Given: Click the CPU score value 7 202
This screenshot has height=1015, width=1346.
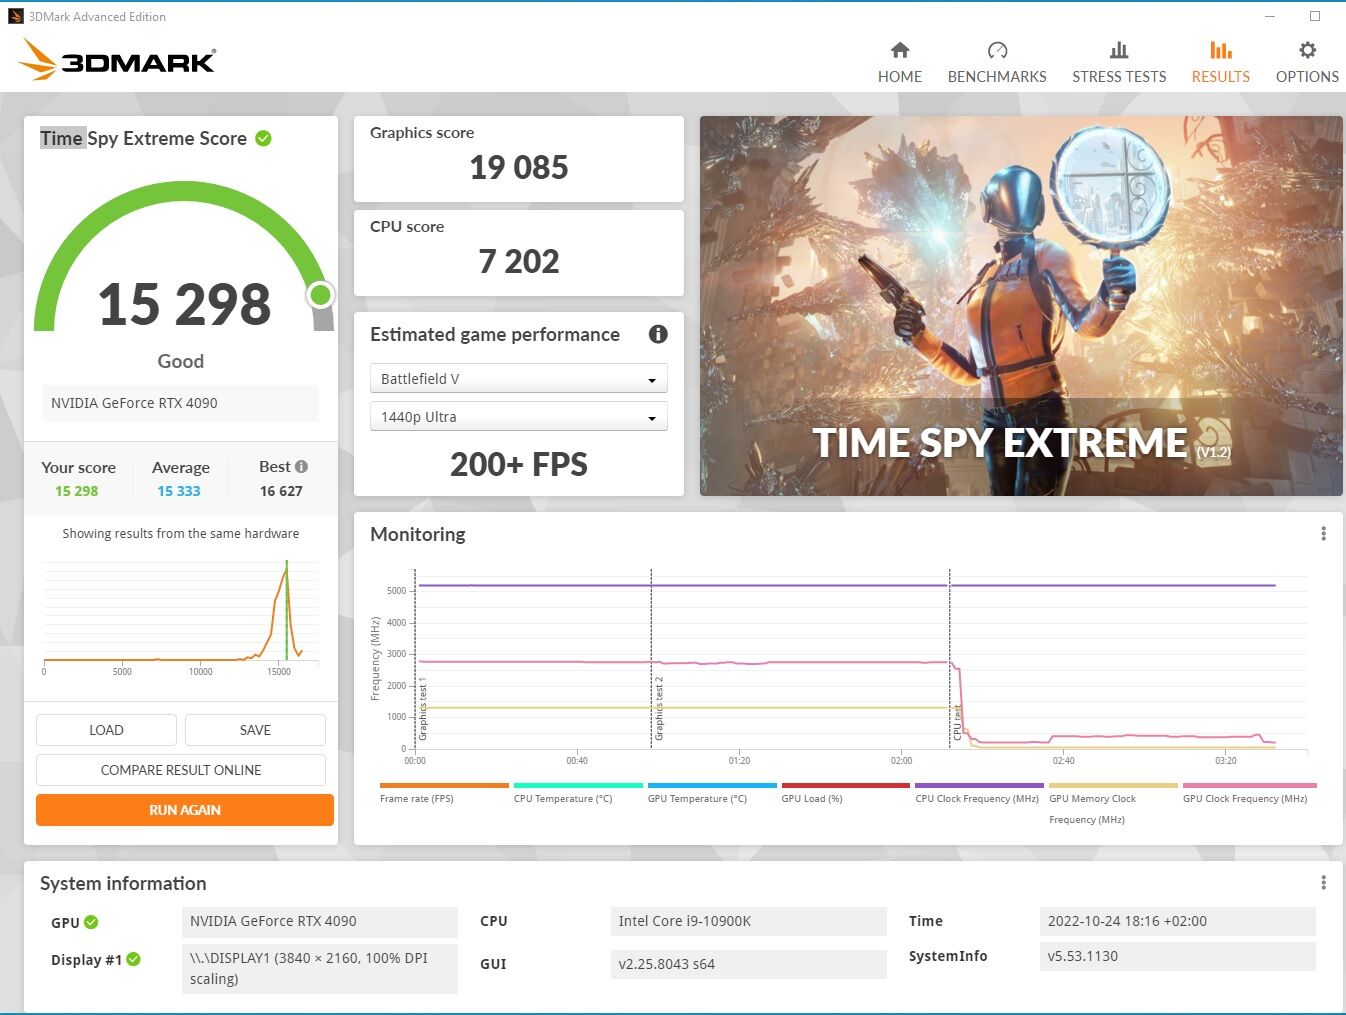Looking at the screenshot, I should [x=519, y=261].
